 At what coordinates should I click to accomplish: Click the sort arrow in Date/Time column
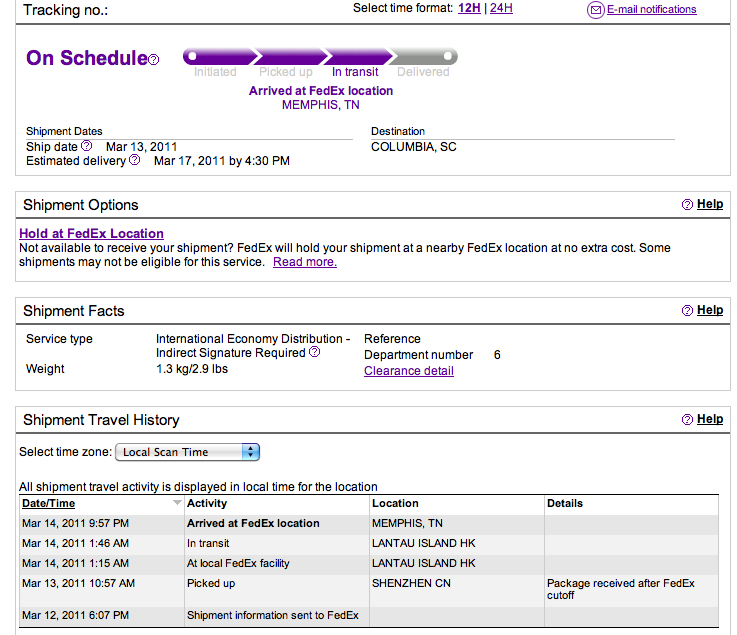(x=177, y=503)
